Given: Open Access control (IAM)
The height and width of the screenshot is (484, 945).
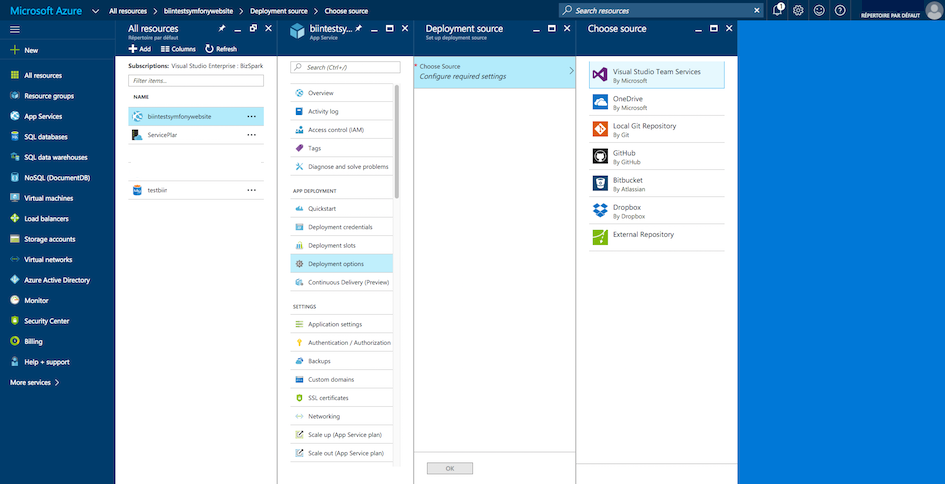Looking at the screenshot, I should [x=342, y=130].
